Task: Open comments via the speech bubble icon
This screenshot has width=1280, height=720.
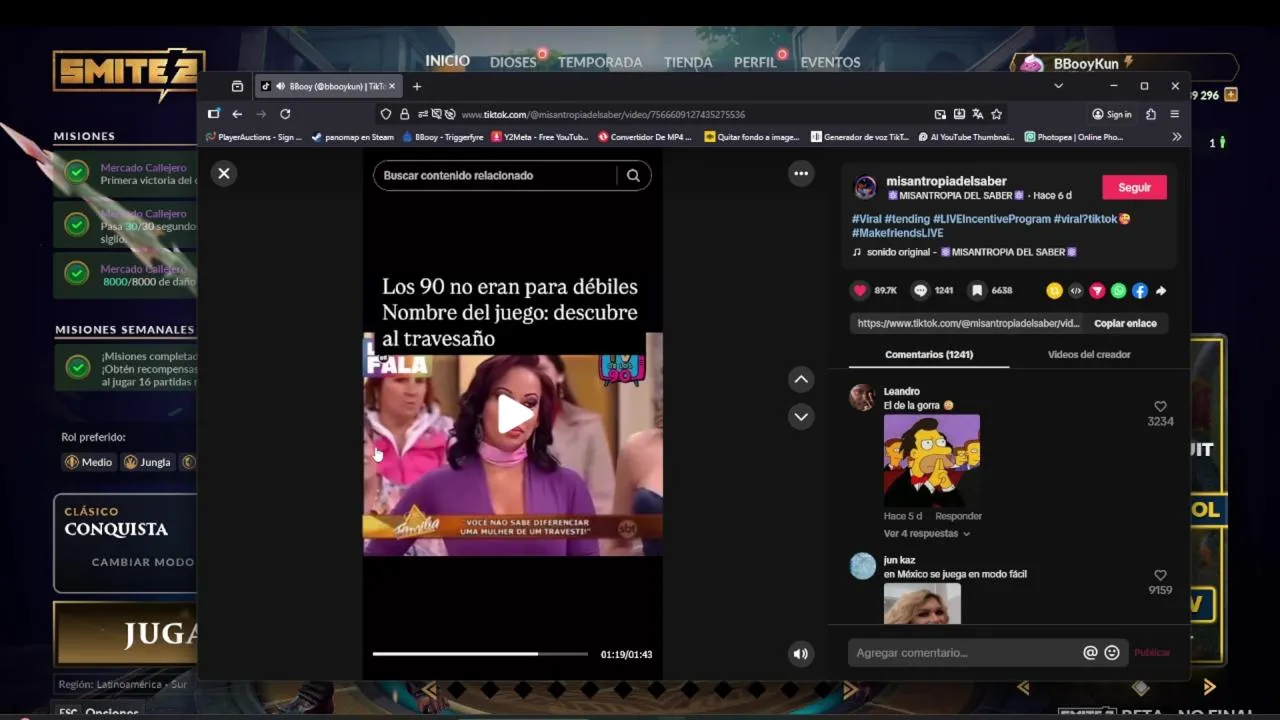Action: pyautogui.click(x=920, y=291)
